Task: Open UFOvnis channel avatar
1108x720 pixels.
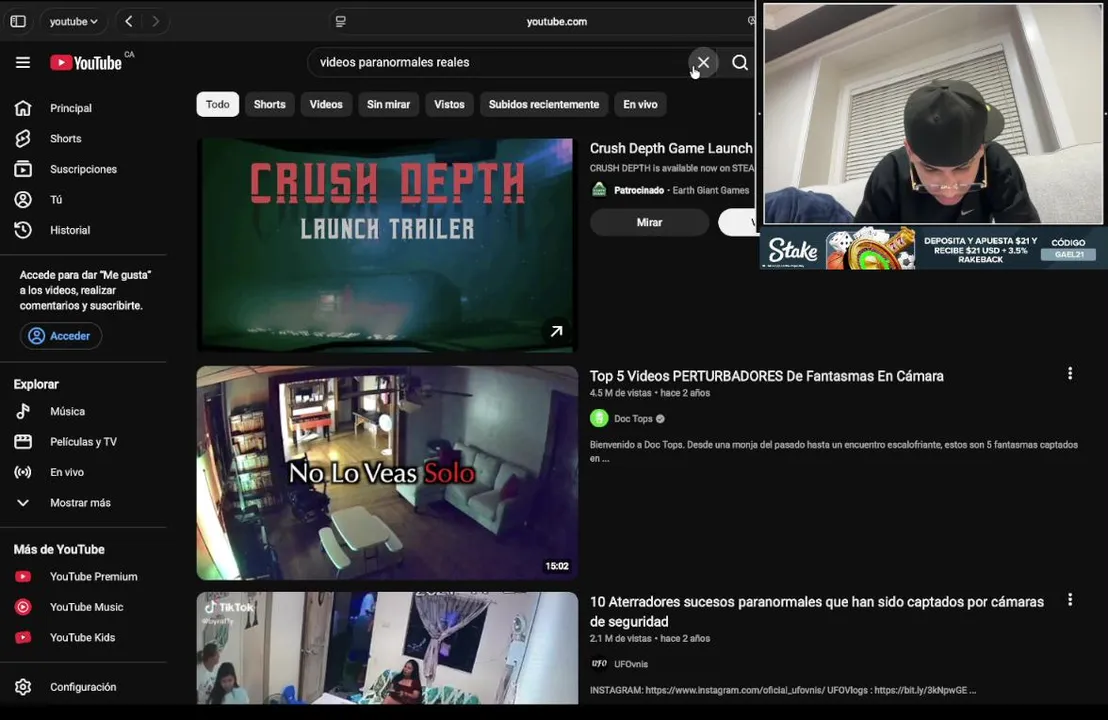Action: (x=599, y=663)
